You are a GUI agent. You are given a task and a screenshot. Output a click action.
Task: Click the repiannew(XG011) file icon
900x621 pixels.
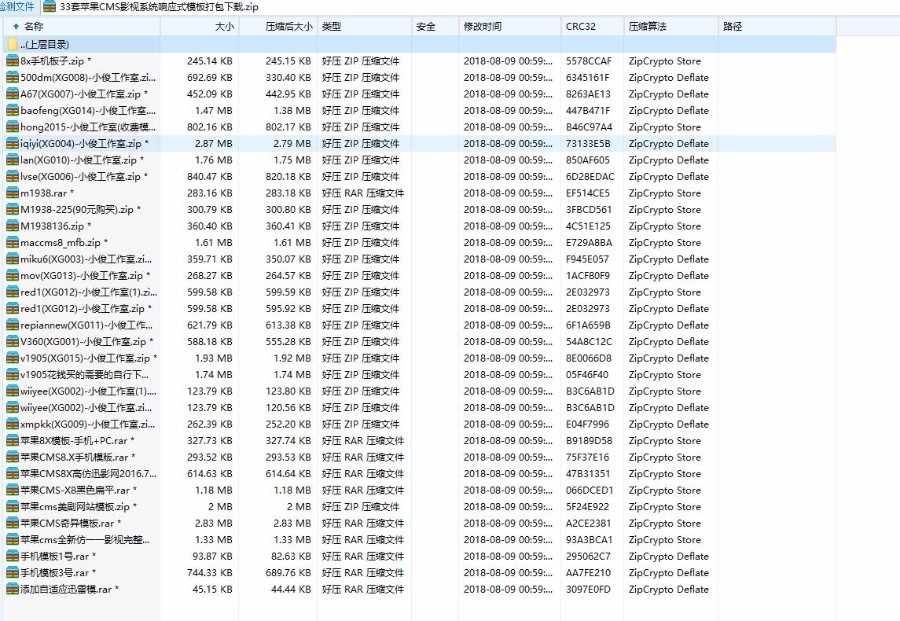click(x=12, y=325)
